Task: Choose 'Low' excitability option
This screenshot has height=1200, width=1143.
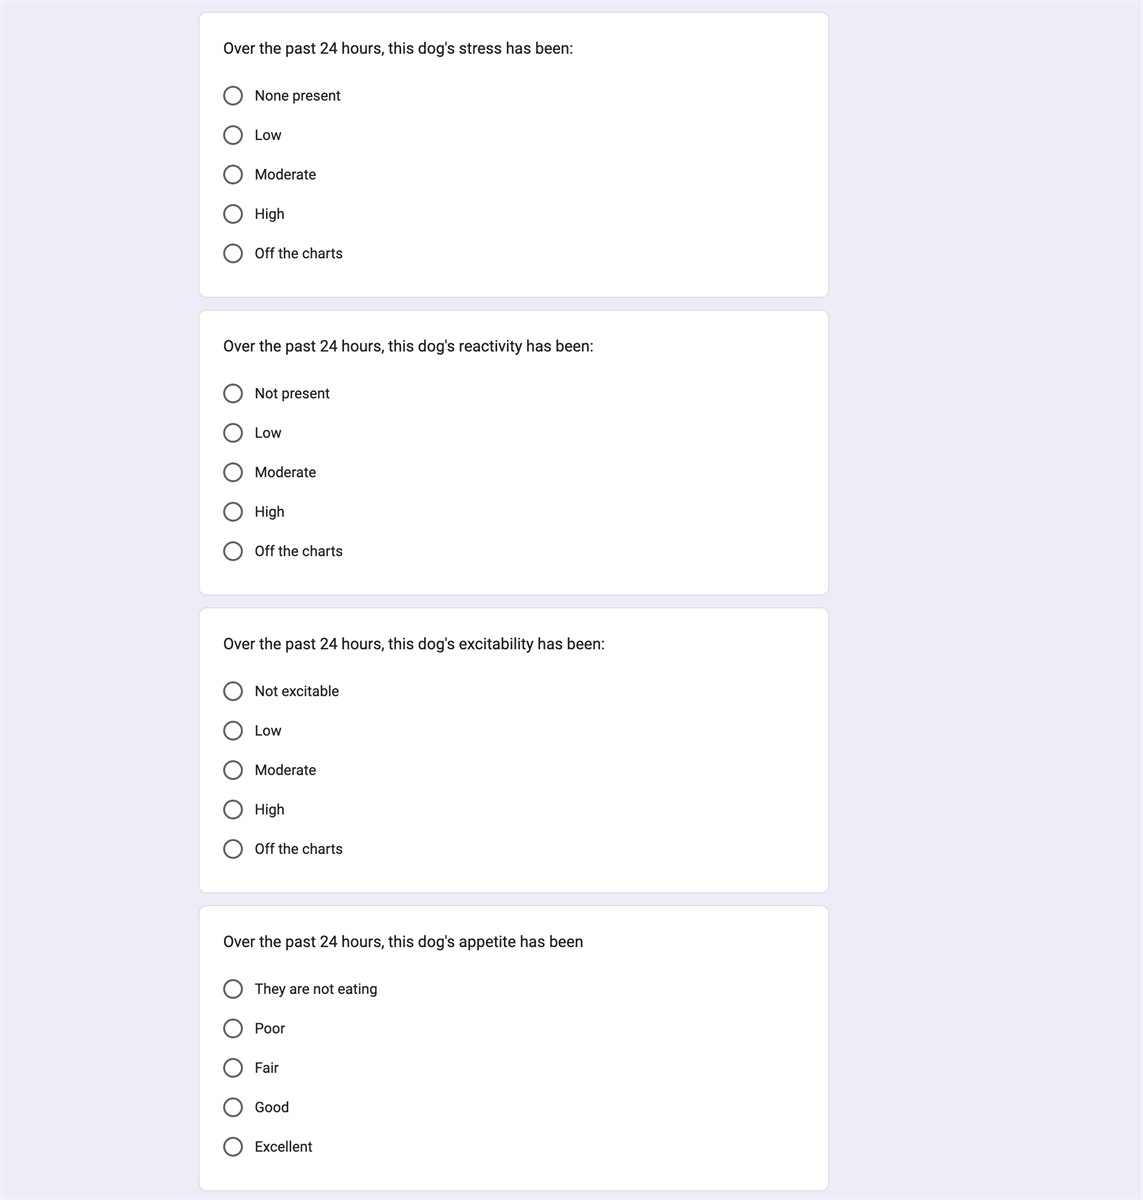Action: (x=233, y=731)
